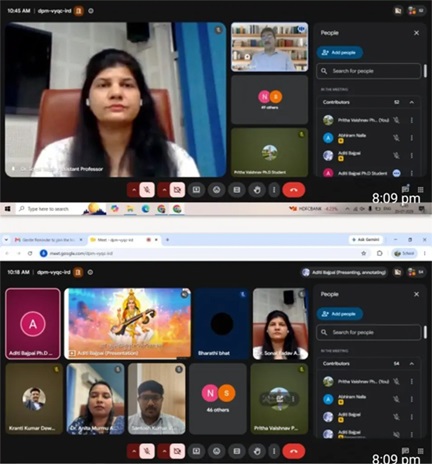
Task: Bookmark this page with the star icon
Action: pyautogui.click(x=364, y=253)
